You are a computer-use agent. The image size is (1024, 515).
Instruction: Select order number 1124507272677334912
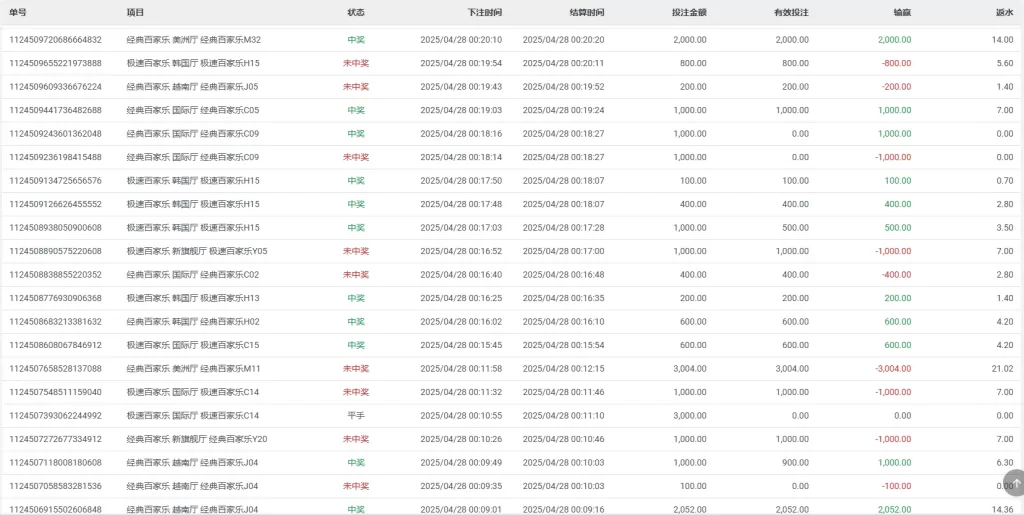pos(56,439)
